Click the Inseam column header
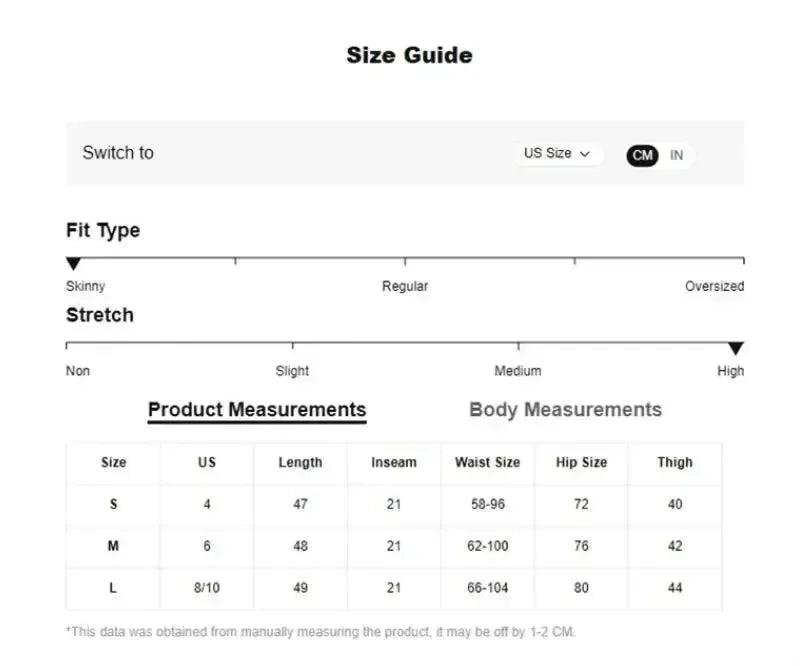This screenshot has width=808, height=666. click(394, 463)
